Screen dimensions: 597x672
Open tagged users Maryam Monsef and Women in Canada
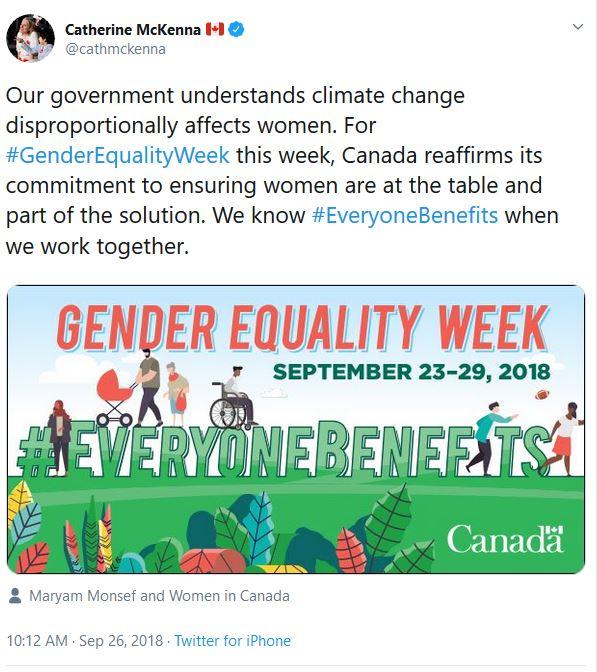pyautogui.click(x=159, y=596)
